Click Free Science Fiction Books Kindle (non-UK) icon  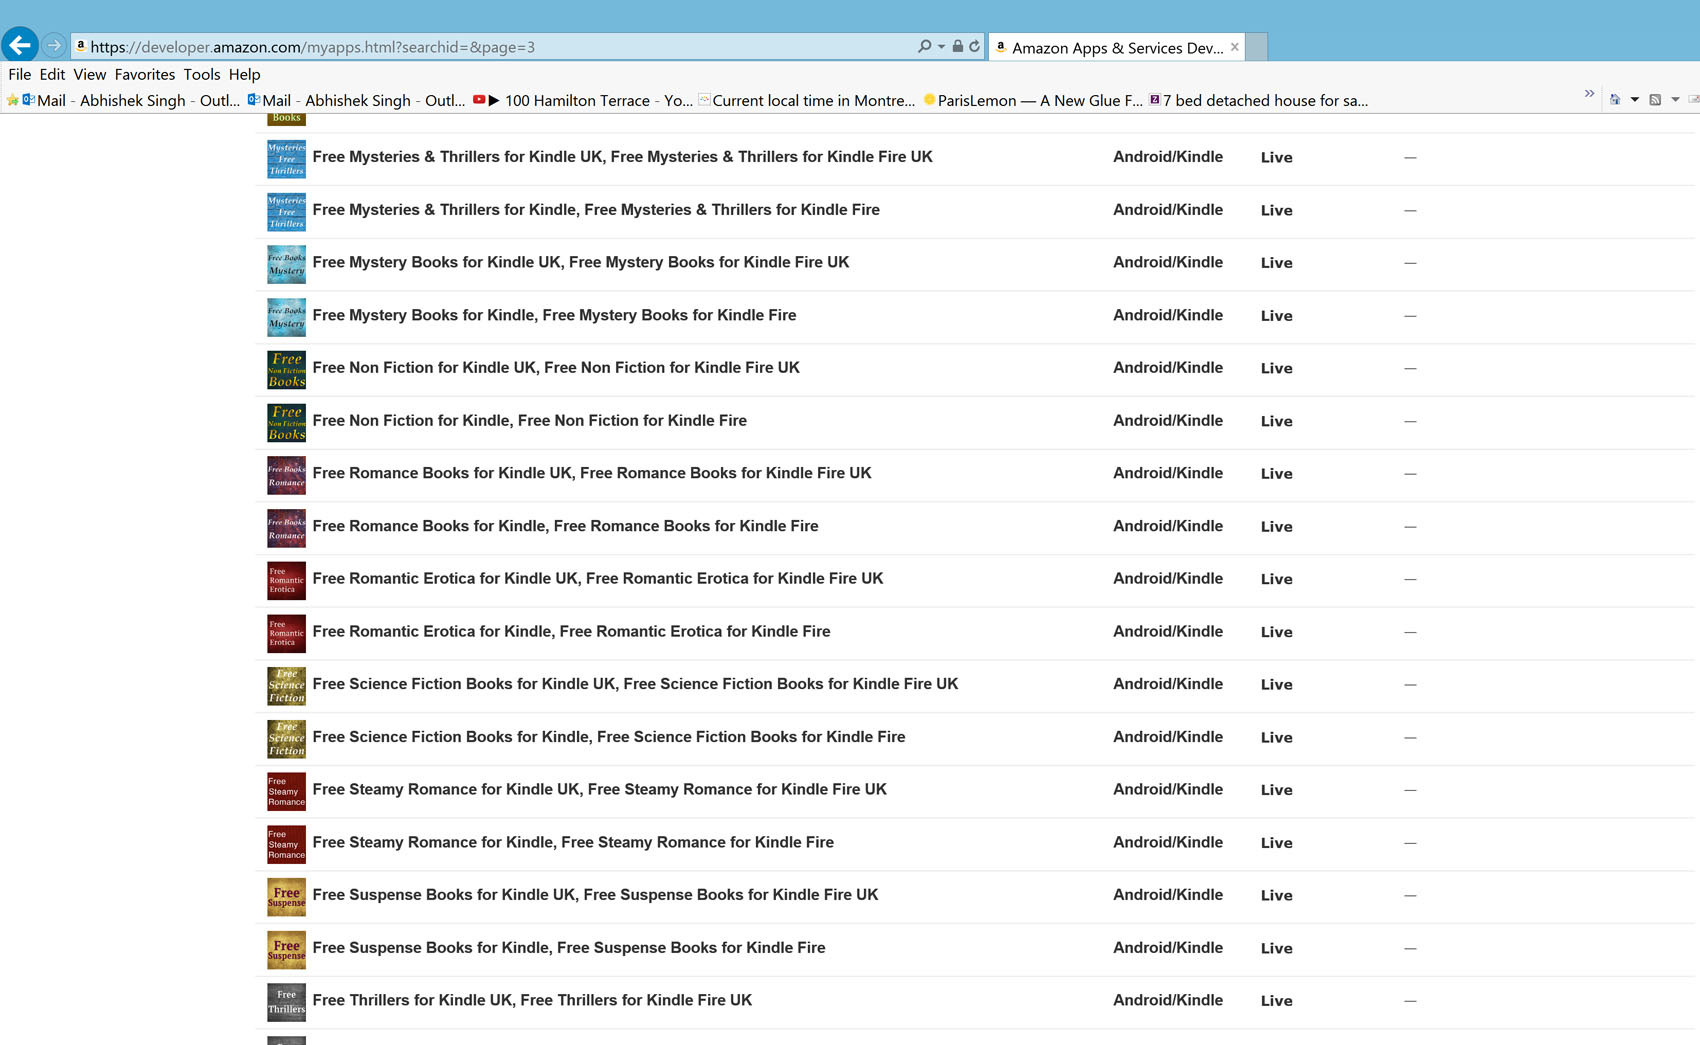coord(286,739)
